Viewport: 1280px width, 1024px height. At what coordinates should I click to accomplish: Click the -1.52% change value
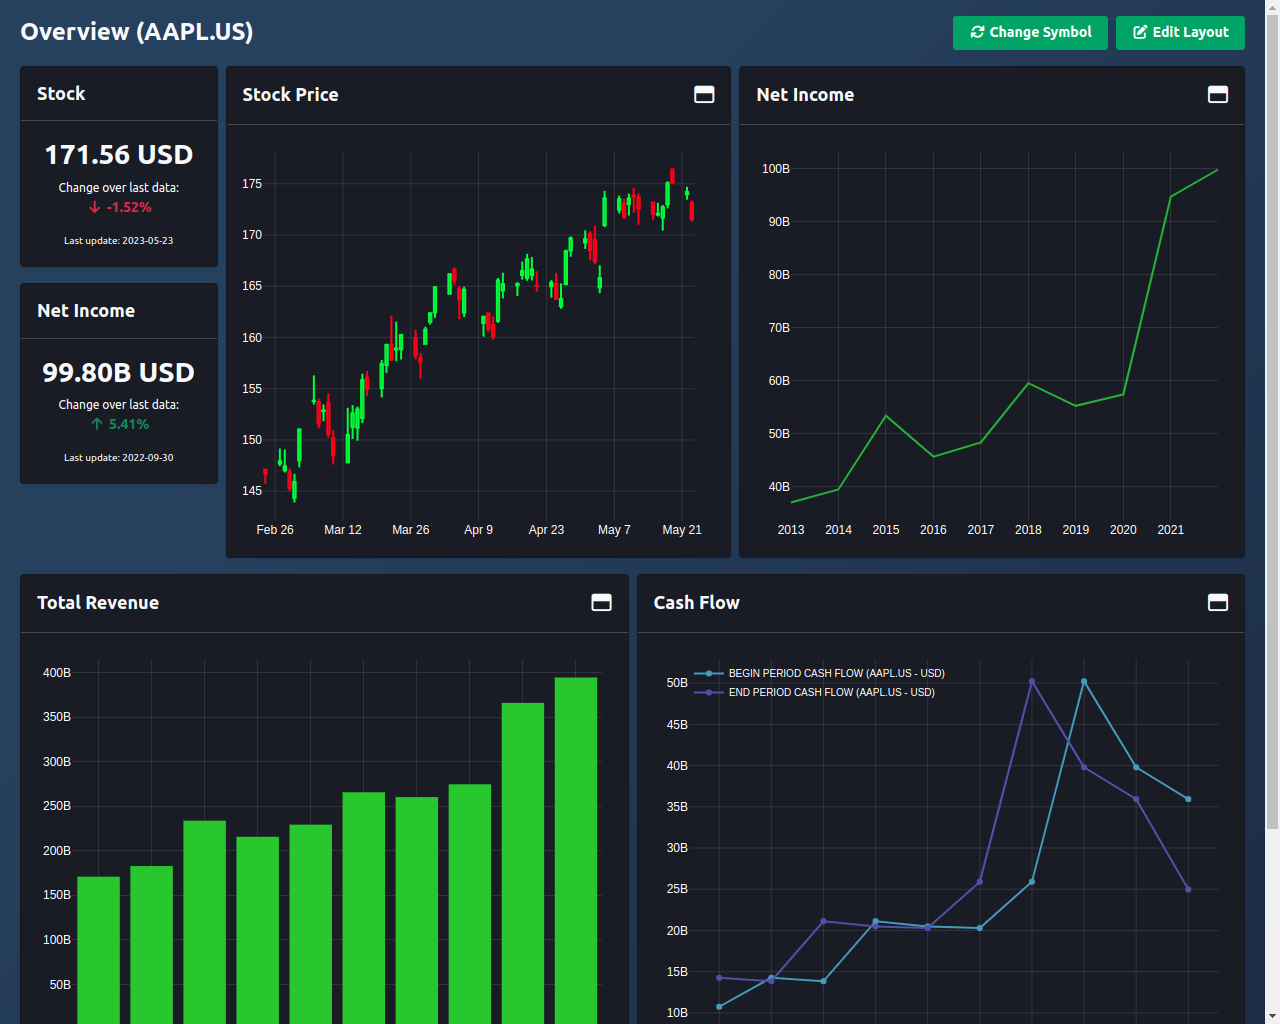[x=120, y=207]
